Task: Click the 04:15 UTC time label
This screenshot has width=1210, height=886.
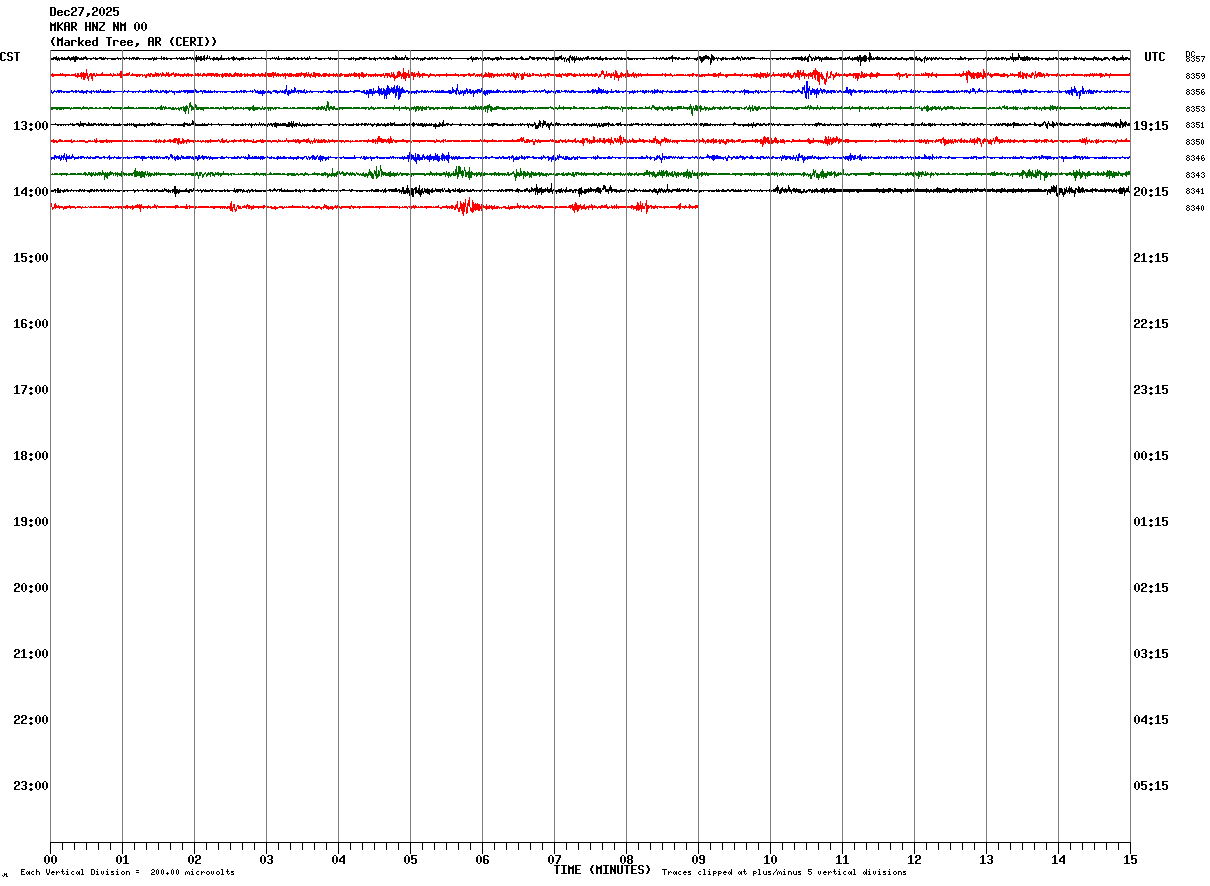Action: [x=1151, y=720]
